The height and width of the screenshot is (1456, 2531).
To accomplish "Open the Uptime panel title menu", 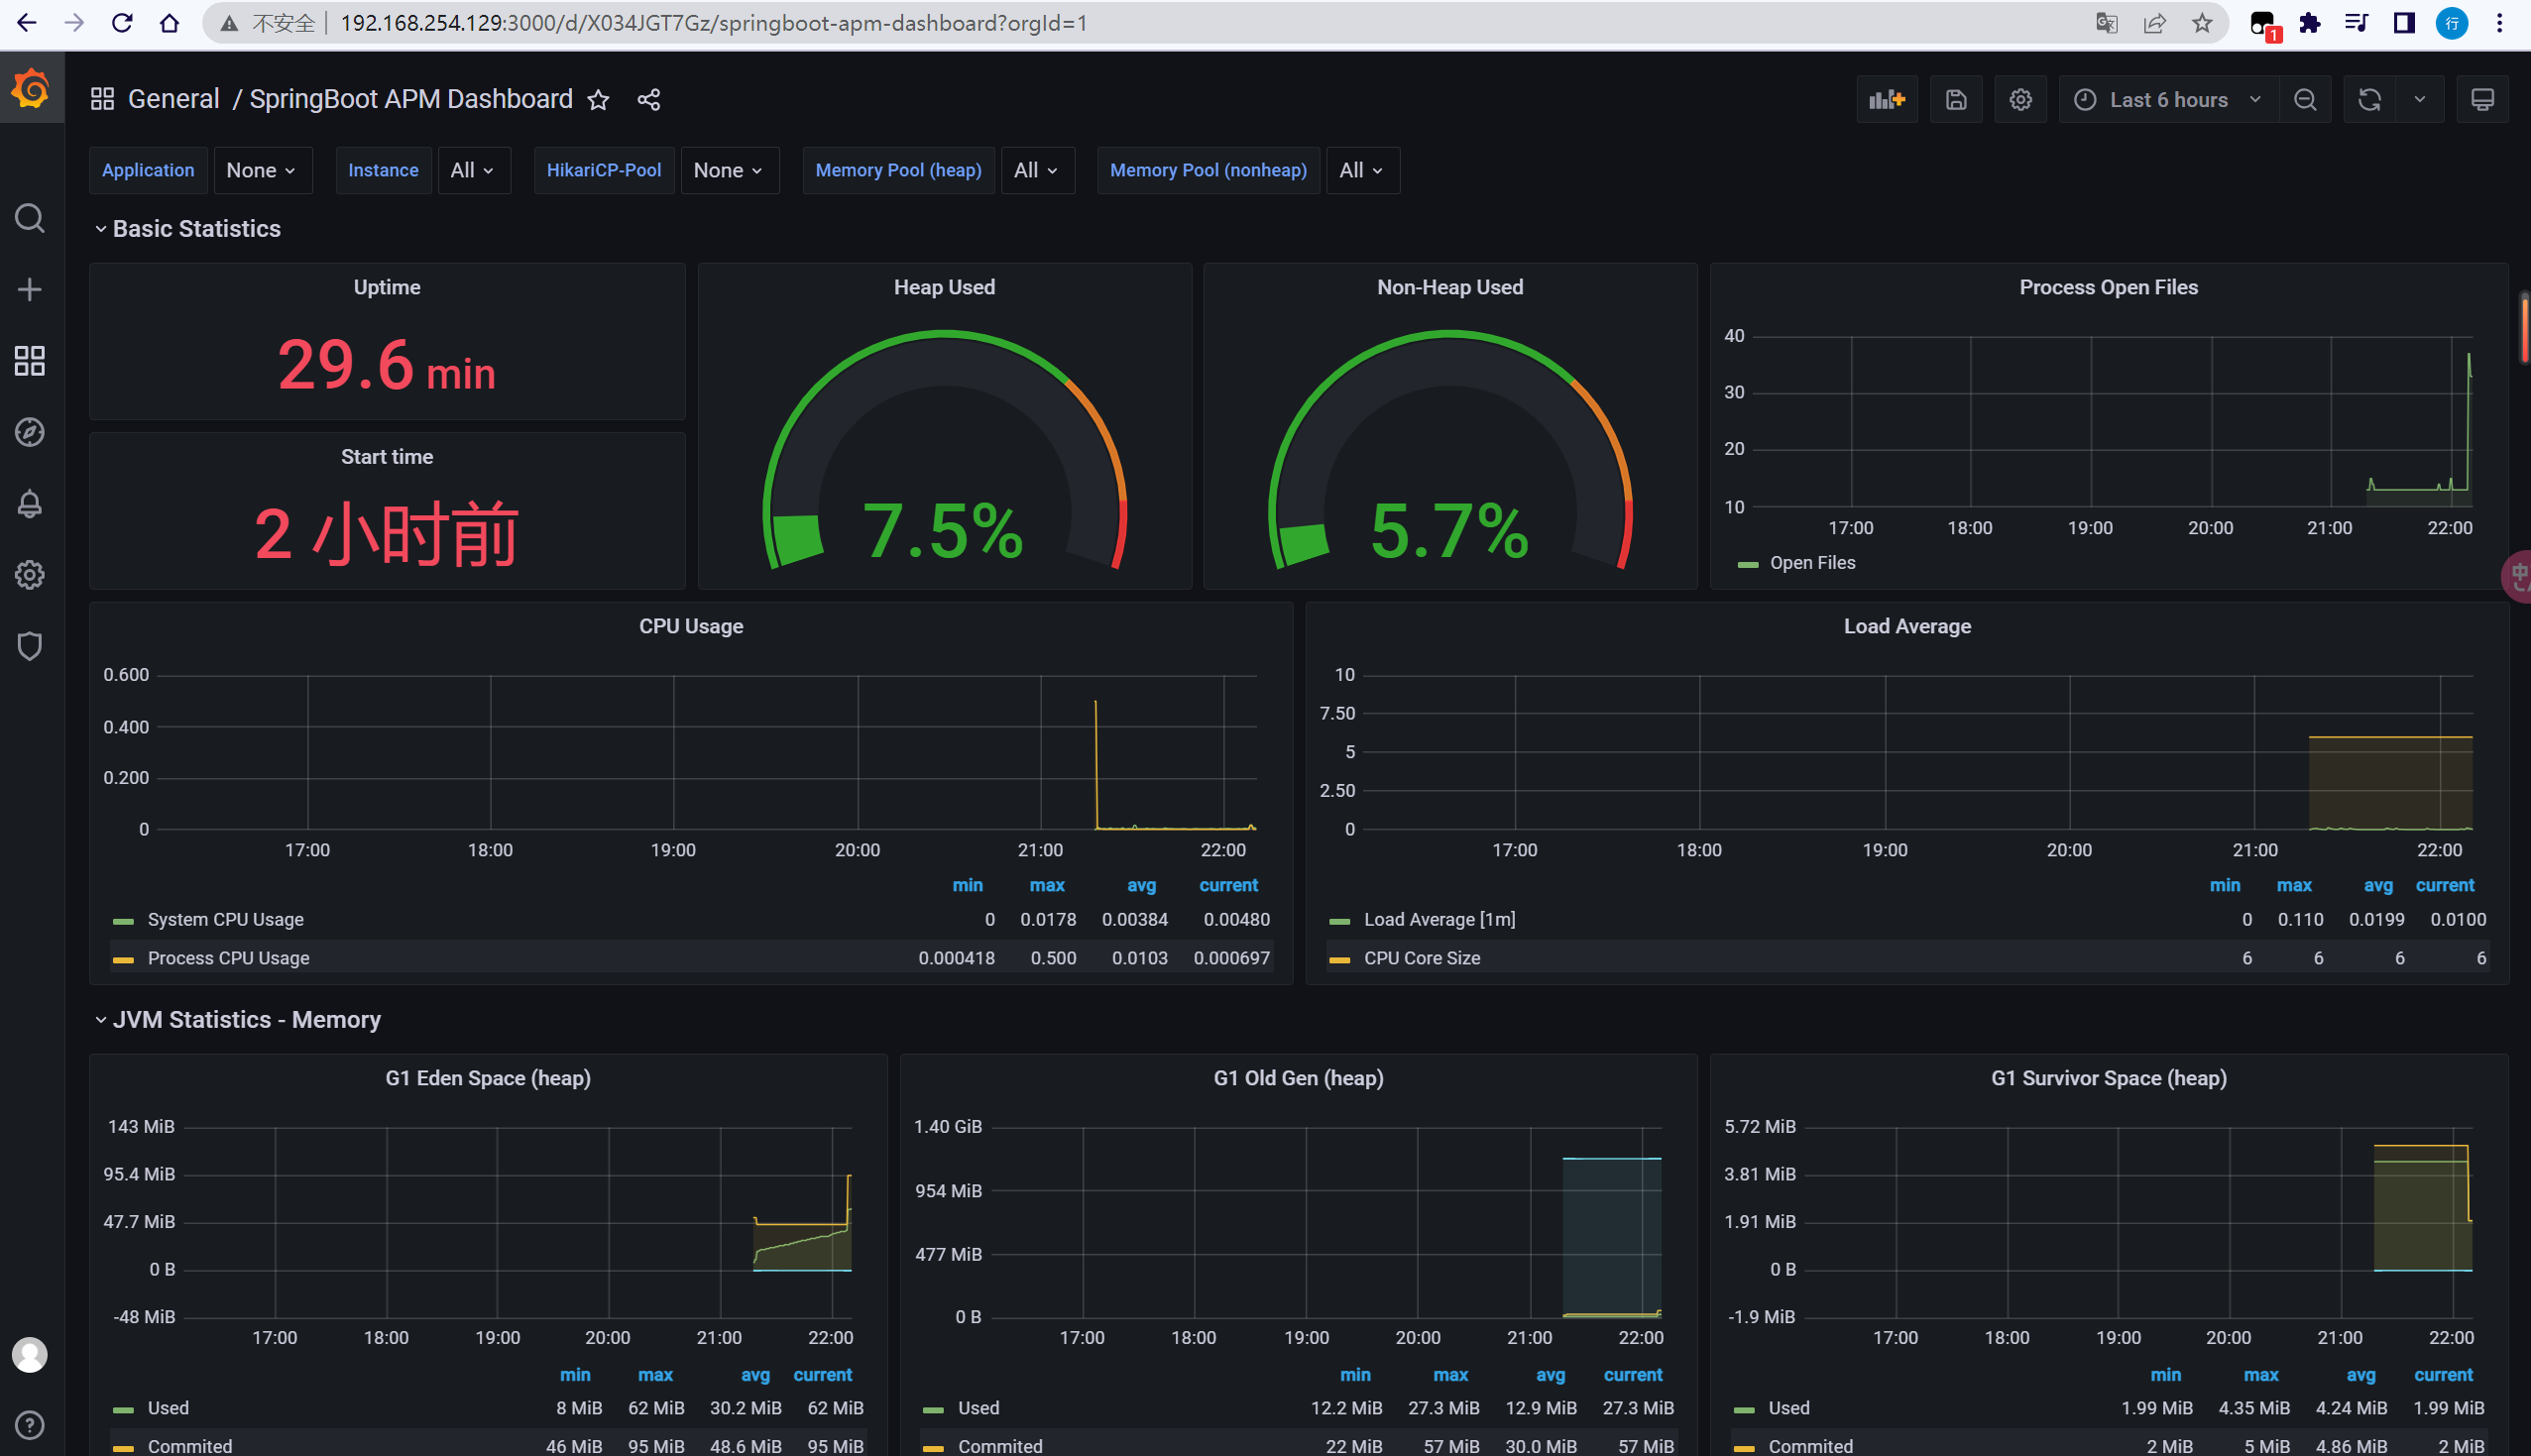I will click(387, 287).
